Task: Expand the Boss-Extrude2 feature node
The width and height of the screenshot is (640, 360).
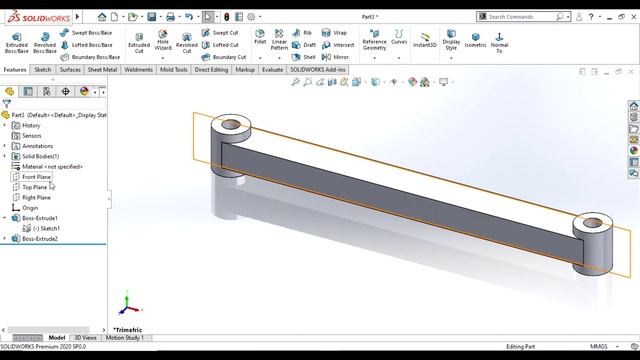Action: click(5, 238)
